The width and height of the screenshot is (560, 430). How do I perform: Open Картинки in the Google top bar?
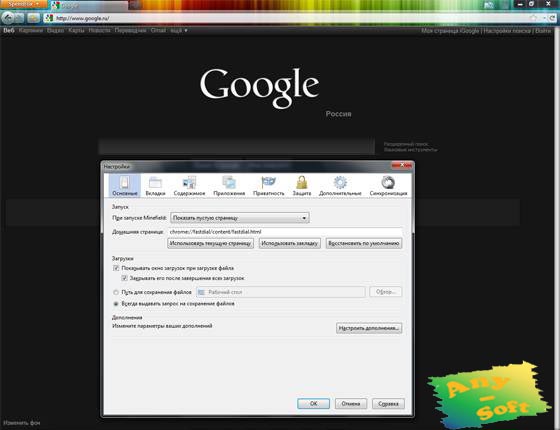pos(31,30)
